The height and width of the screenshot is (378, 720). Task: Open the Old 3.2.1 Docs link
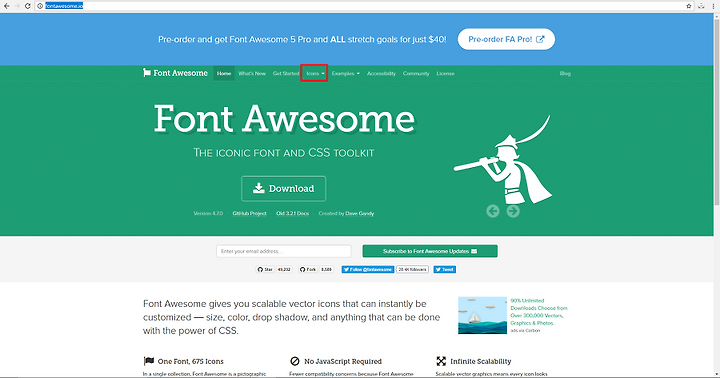(x=292, y=214)
